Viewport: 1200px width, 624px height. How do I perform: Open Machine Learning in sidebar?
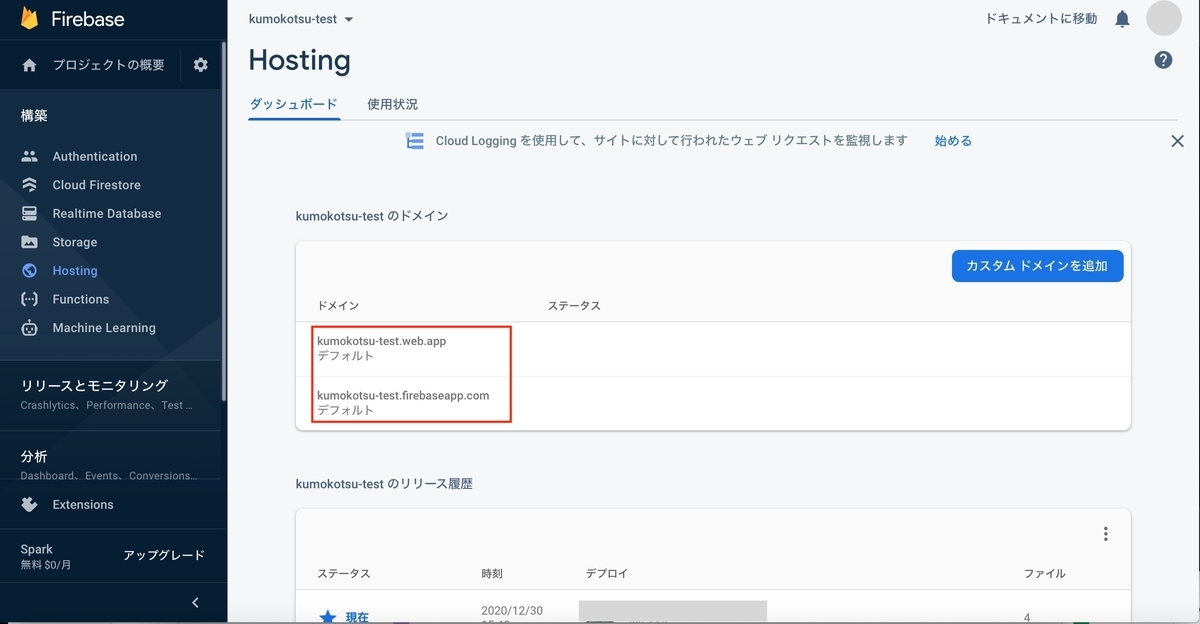104,328
